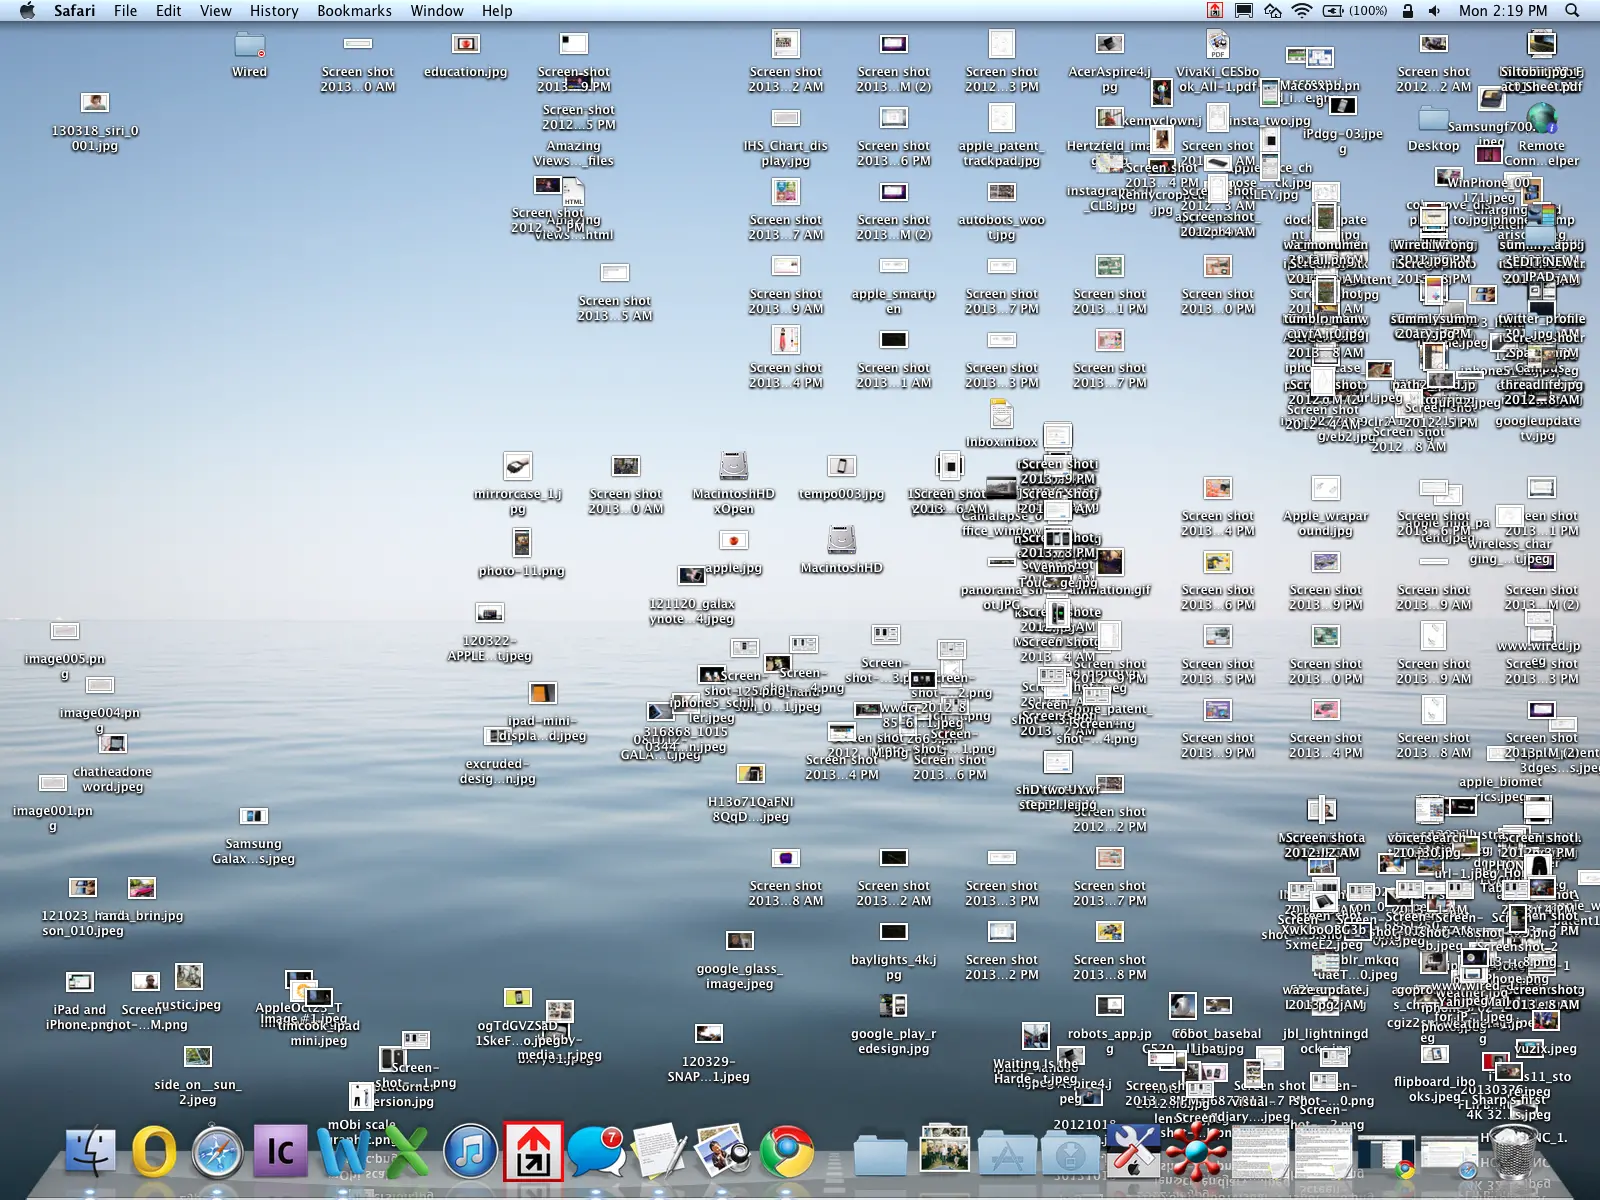
Task: Open Microsoft Excel from the dock
Action: coord(406,1152)
